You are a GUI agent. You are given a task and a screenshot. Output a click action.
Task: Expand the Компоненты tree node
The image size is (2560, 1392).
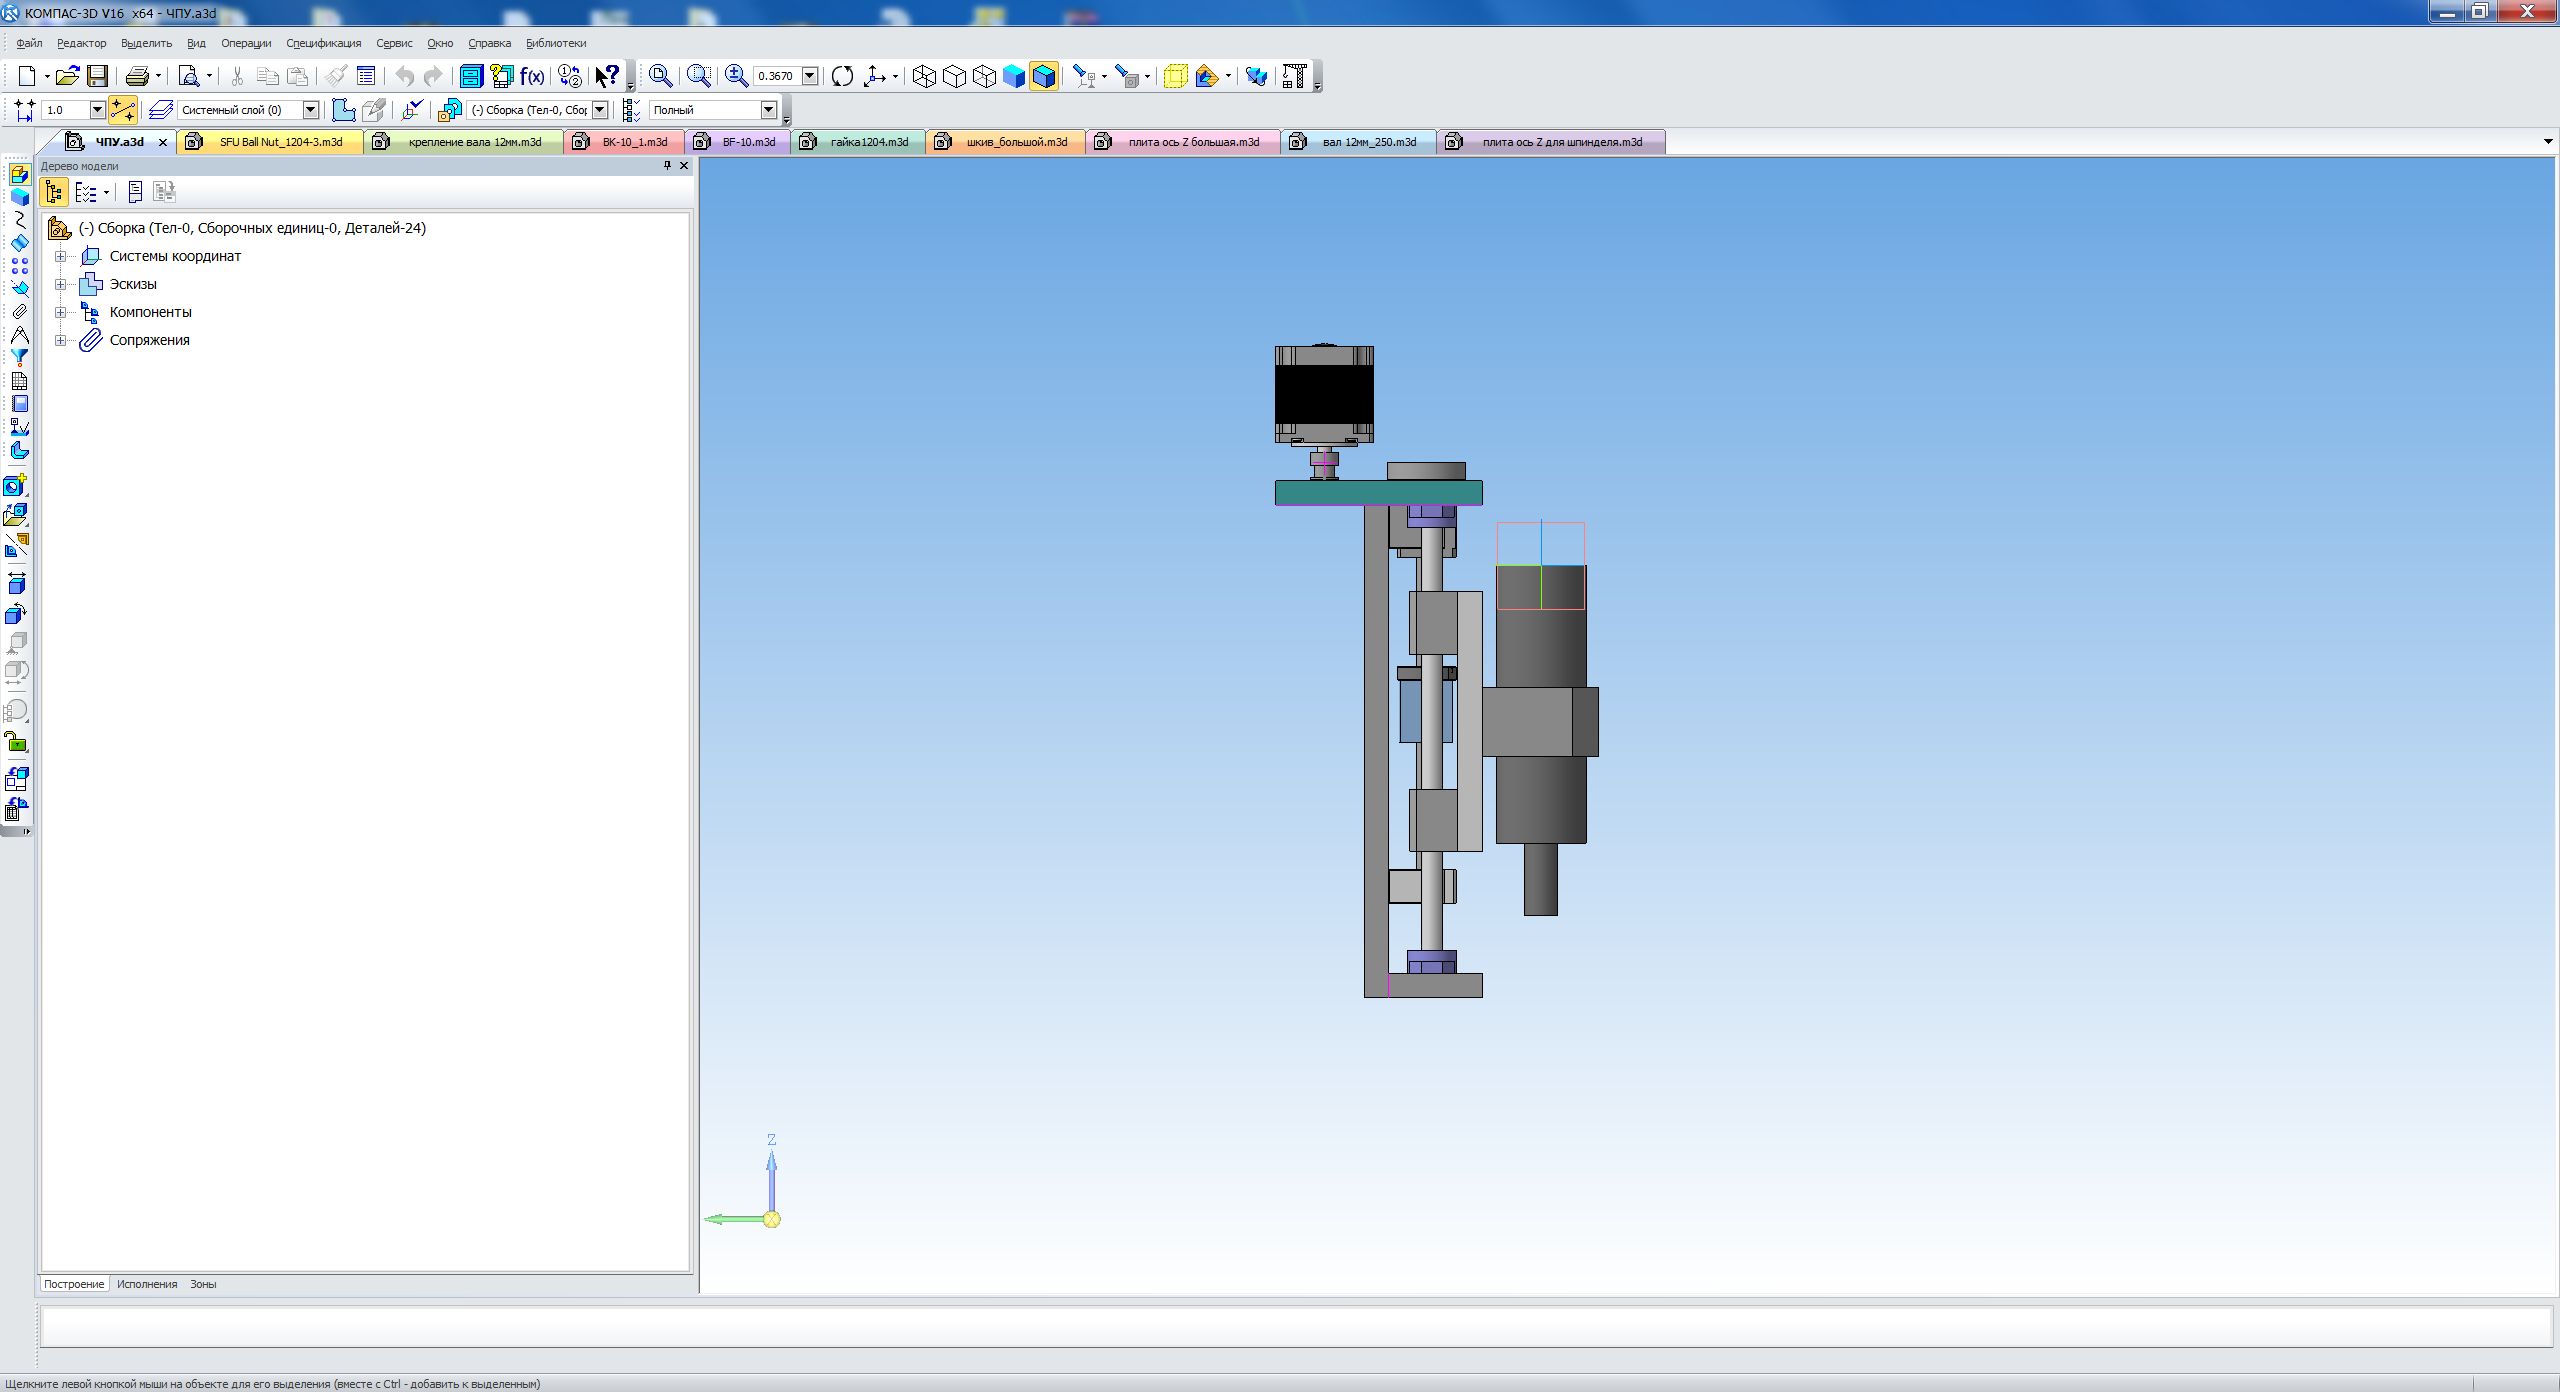[61, 312]
